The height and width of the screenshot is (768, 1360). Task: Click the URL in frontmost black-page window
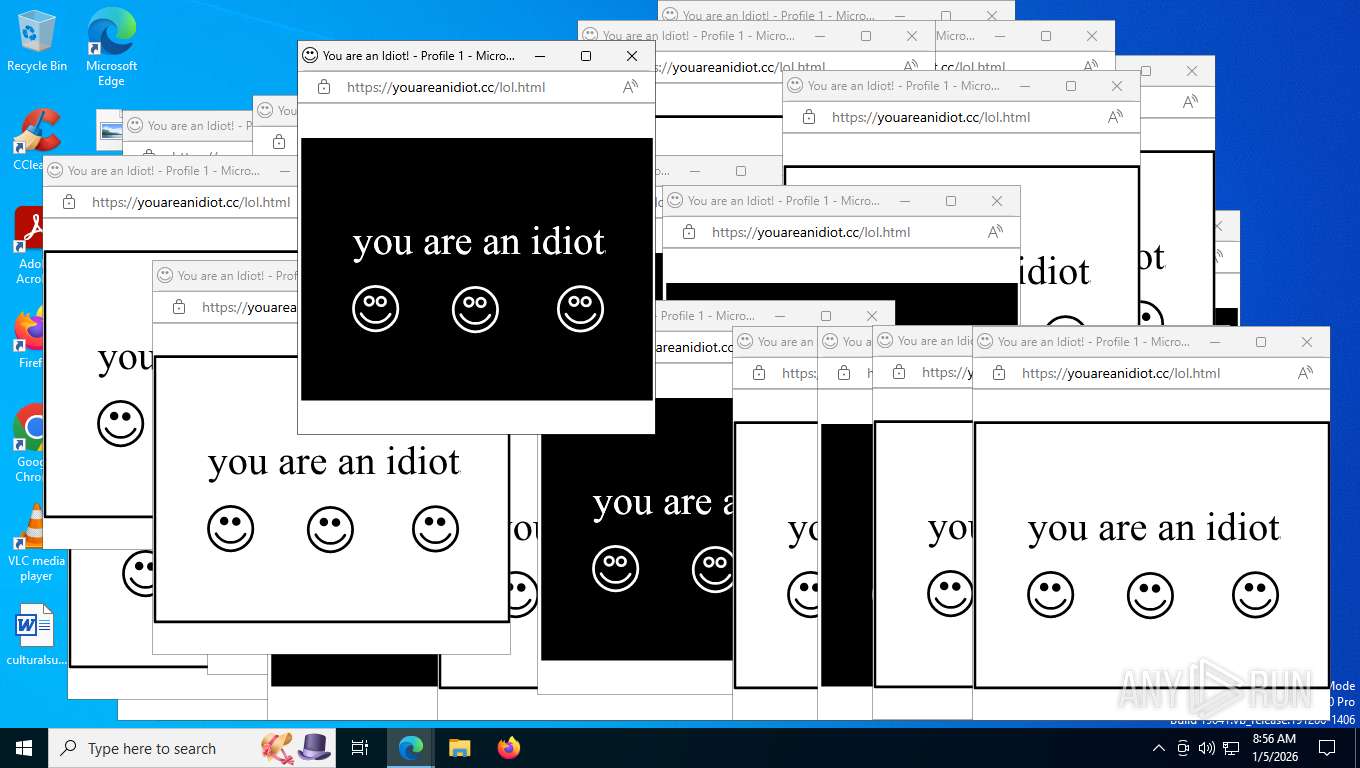pyautogui.click(x=446, y=87)
